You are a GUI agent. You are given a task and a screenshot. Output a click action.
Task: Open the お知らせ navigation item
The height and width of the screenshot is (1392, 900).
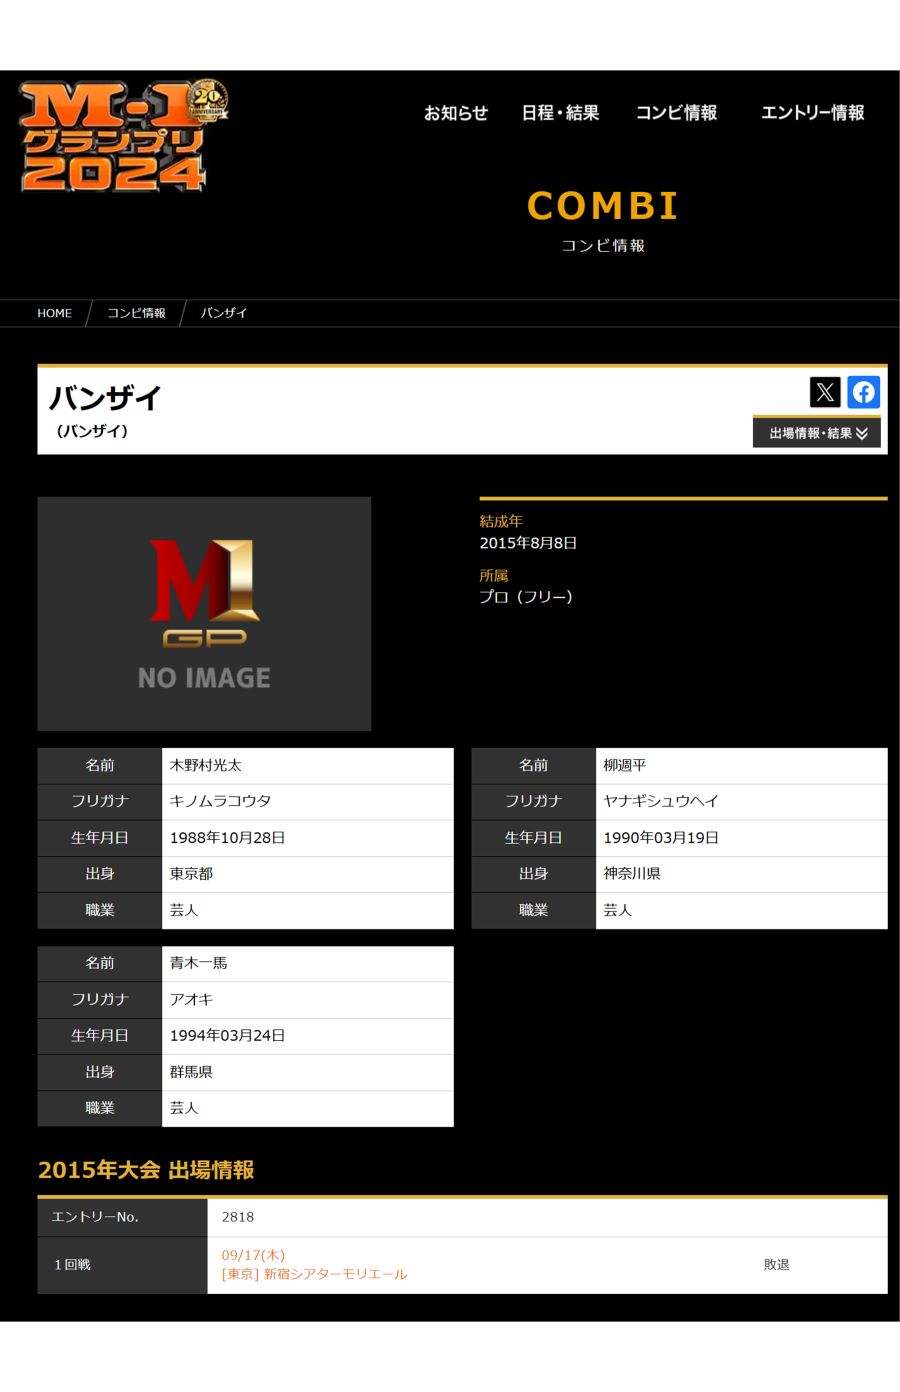pyautogui.click(x=457, y=113)
